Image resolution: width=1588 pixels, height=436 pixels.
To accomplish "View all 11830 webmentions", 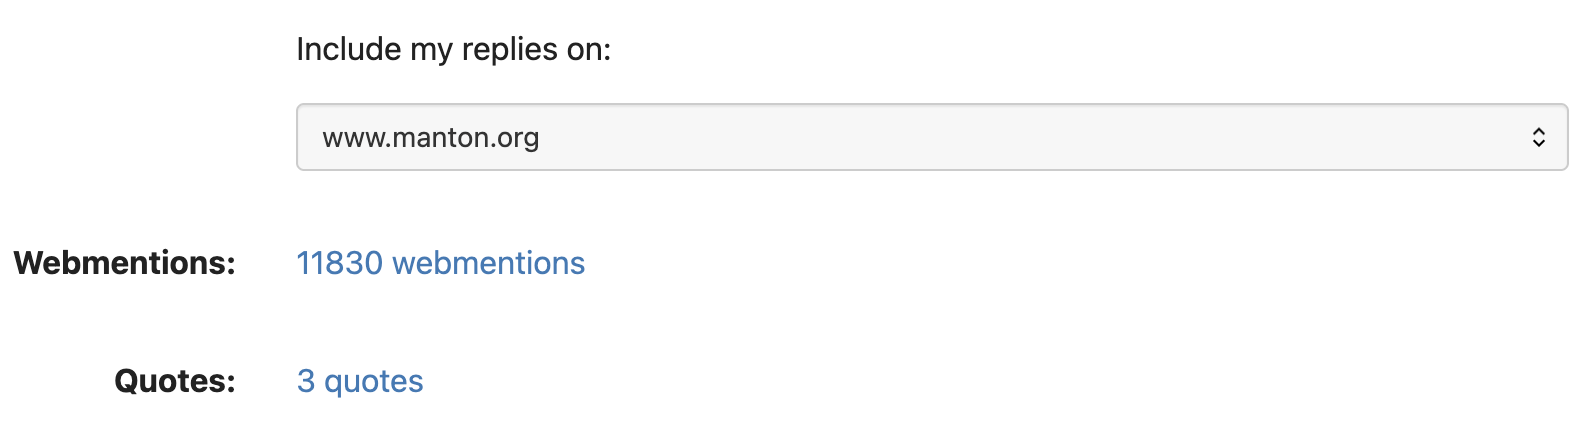I will coord(440,263).
